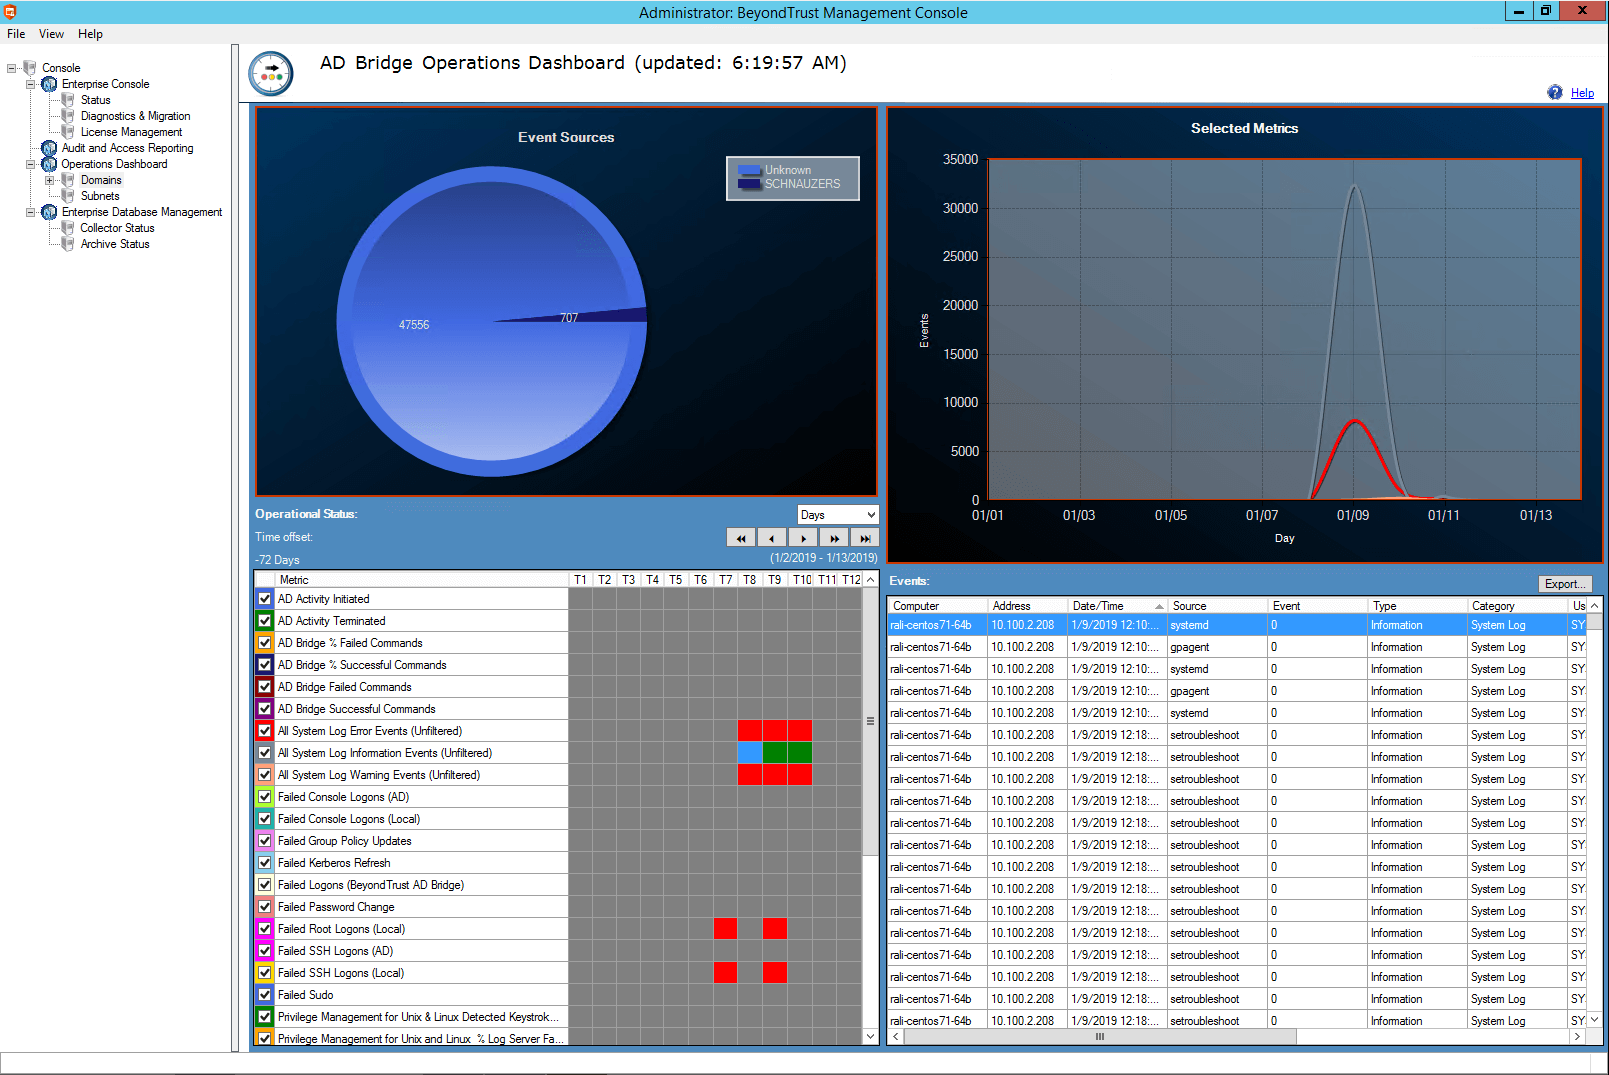1609x1075 pixels.
Task: Select Audit and Access Reporting node
Action: (x=127, y=148)
